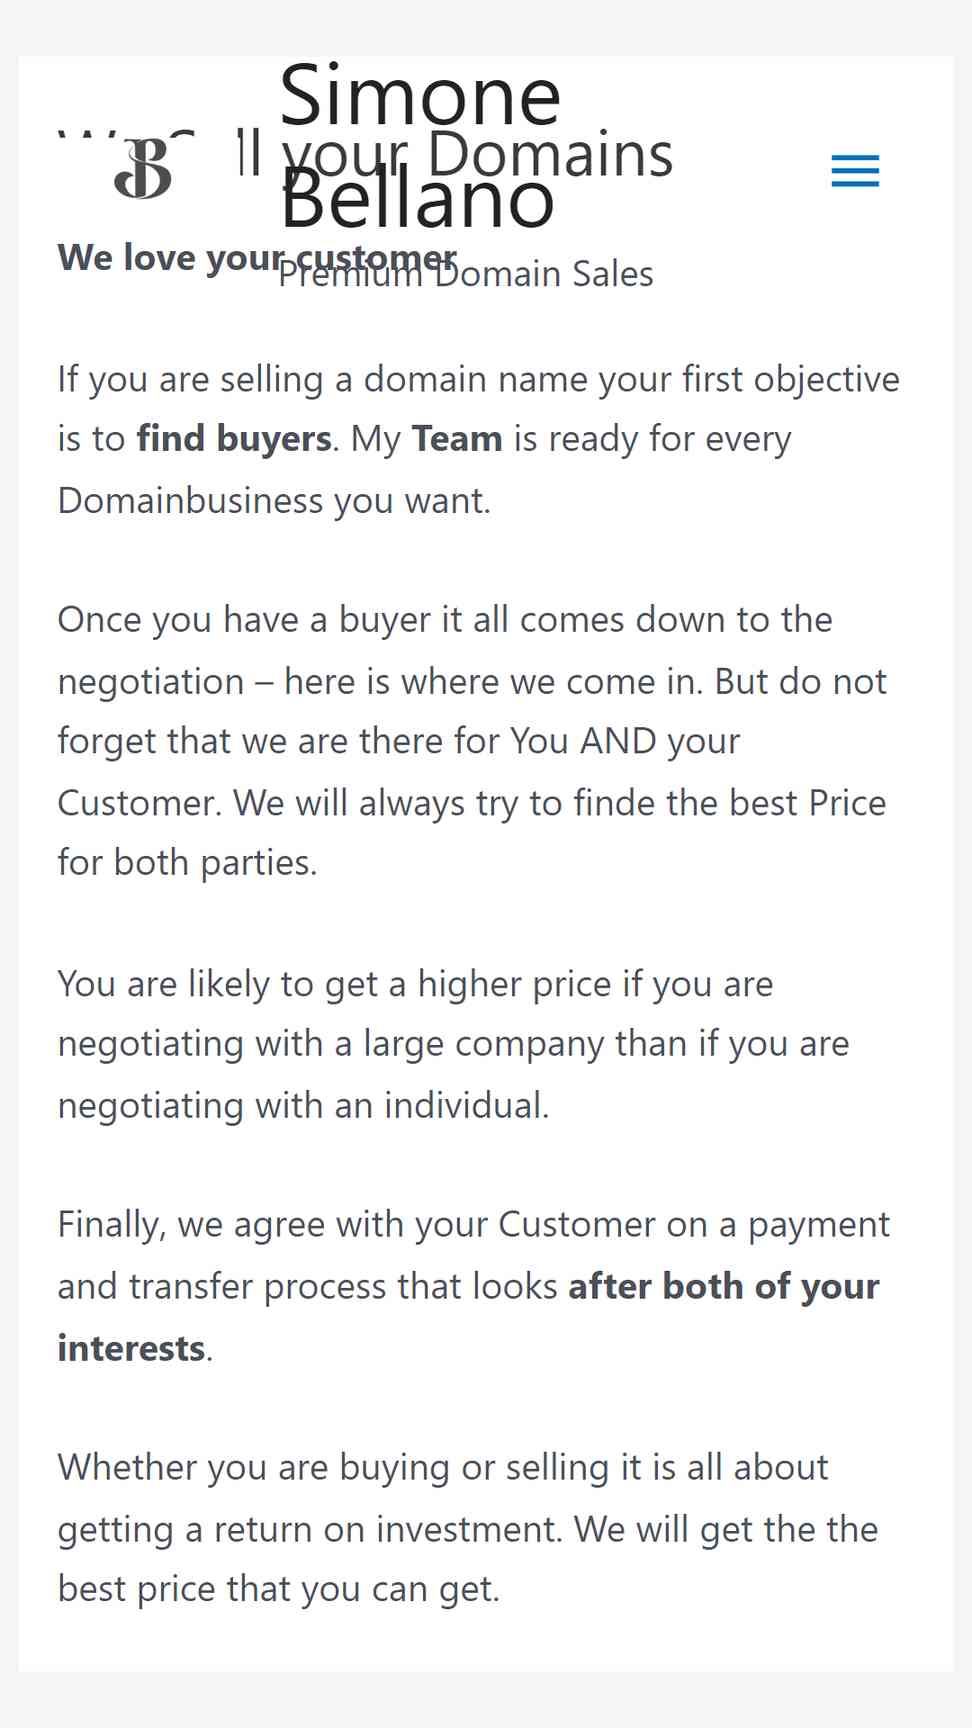The image size is (972, 1728).
Task: Click the paragraph starting 'Once you have a buyer'
Action: coord(473,741)
